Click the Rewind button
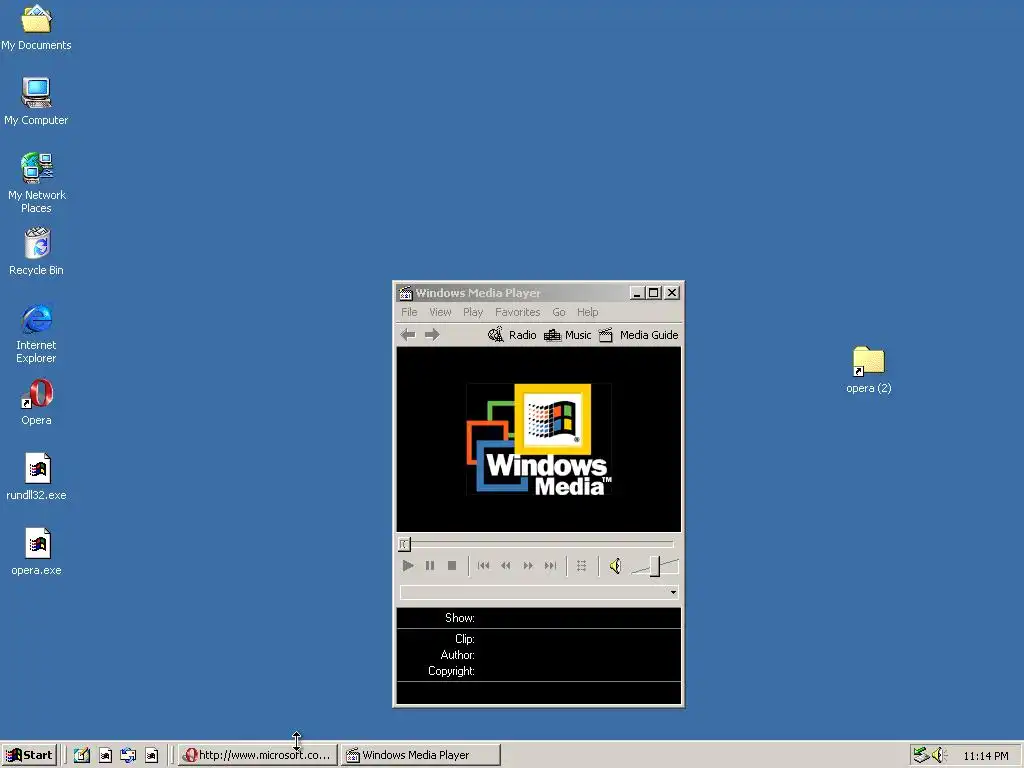1024x768 pixels. click(505, 566)
